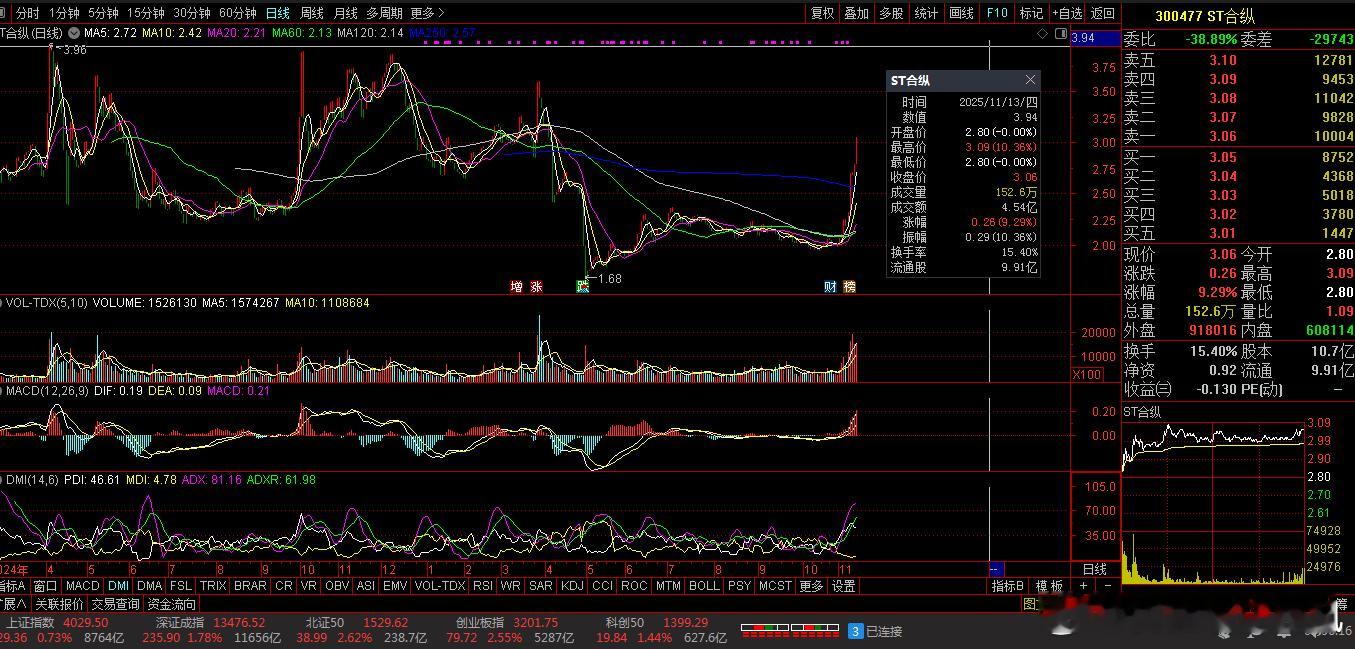Click the 返回 button
The width and height of the screenshot is (1355, 649).
pos(1102,13)
